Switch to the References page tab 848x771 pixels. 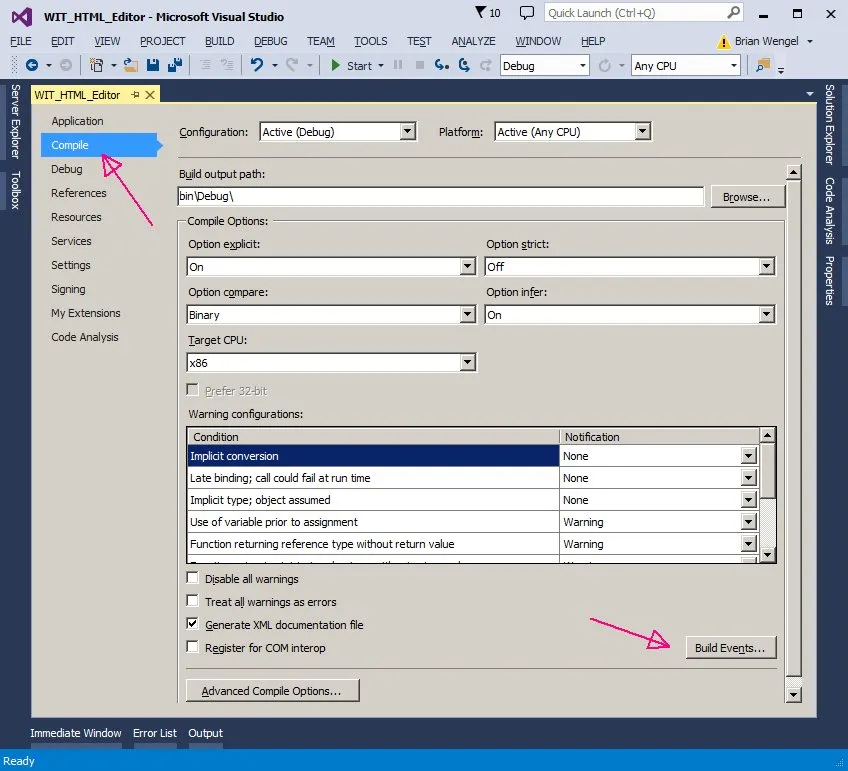[79, 193]
